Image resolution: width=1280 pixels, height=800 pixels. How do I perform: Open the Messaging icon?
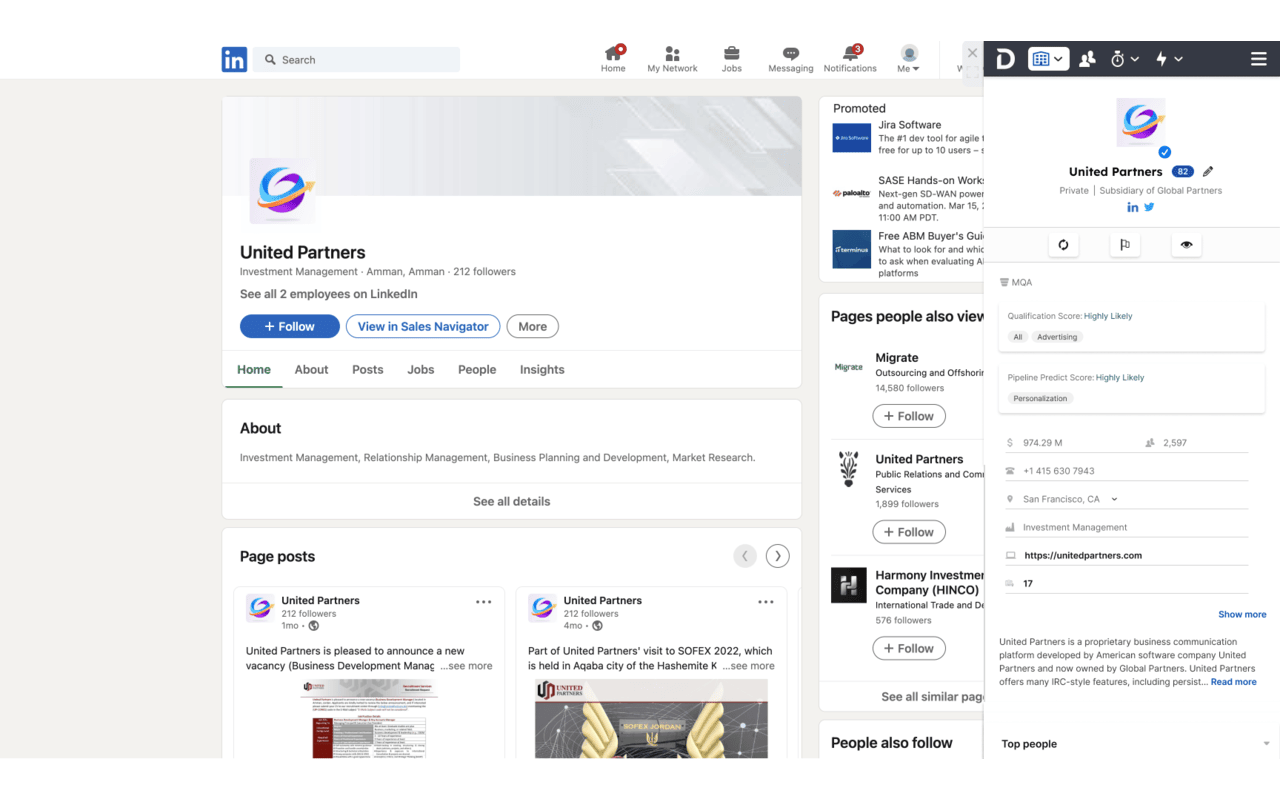(x=790, y=59)
